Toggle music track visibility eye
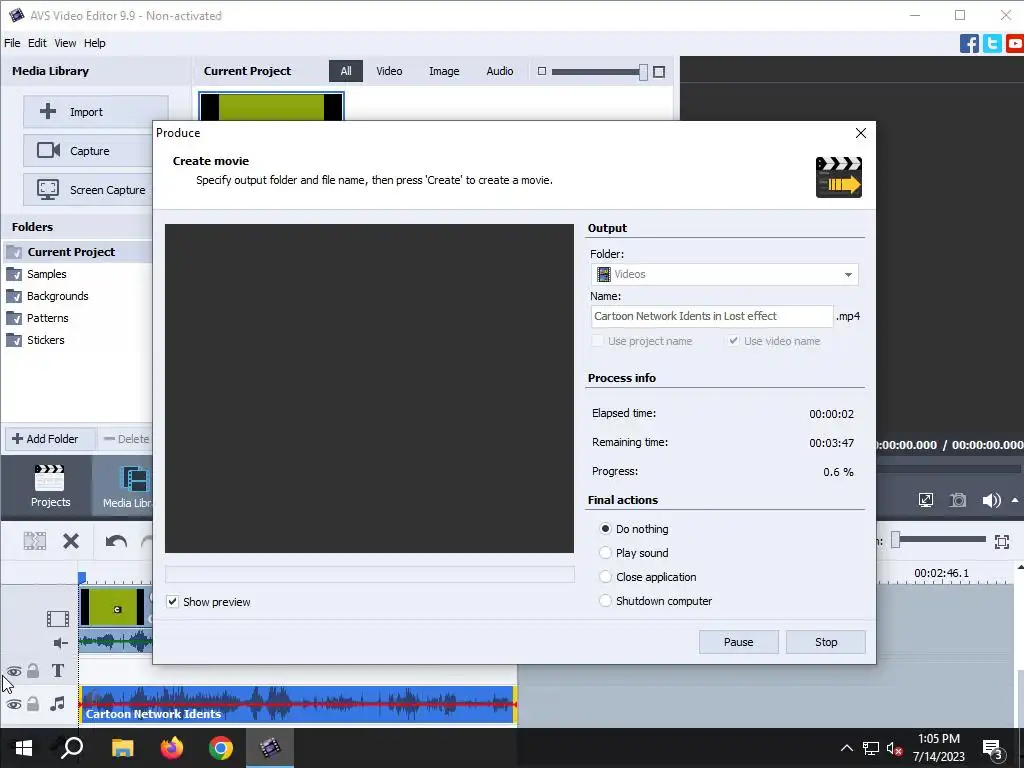1024x768 pixels. (14, 704)
